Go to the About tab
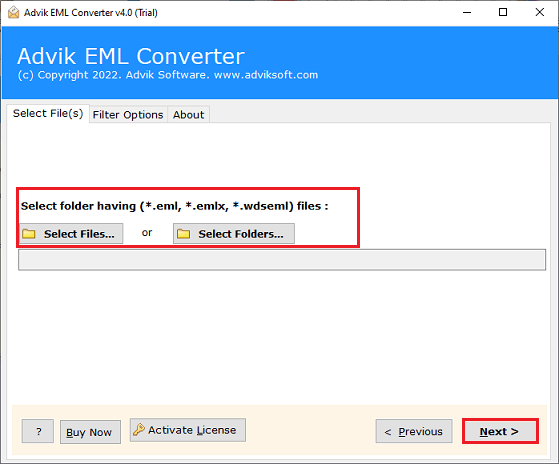559x464 pixels. click(x=189, y=115)
